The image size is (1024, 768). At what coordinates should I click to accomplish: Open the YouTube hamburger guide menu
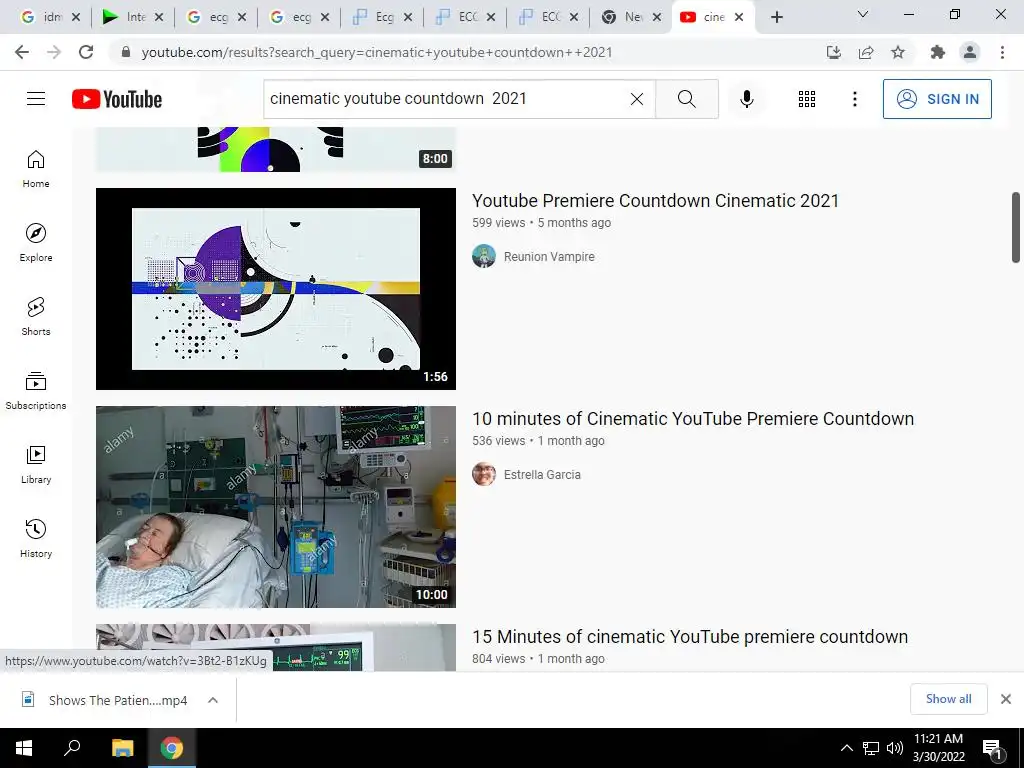[36, 99]
